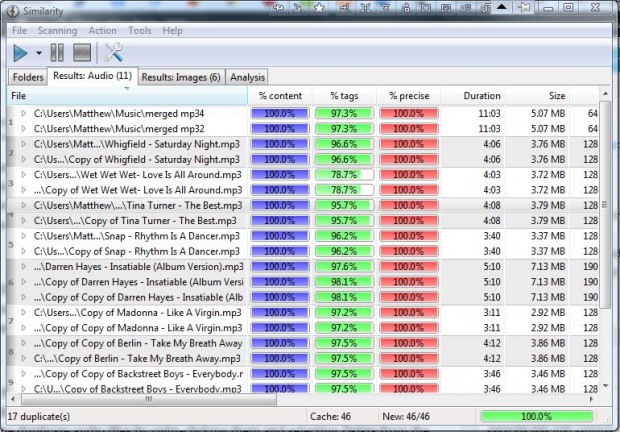Expand the merged mp32 row

click(23, 129)
